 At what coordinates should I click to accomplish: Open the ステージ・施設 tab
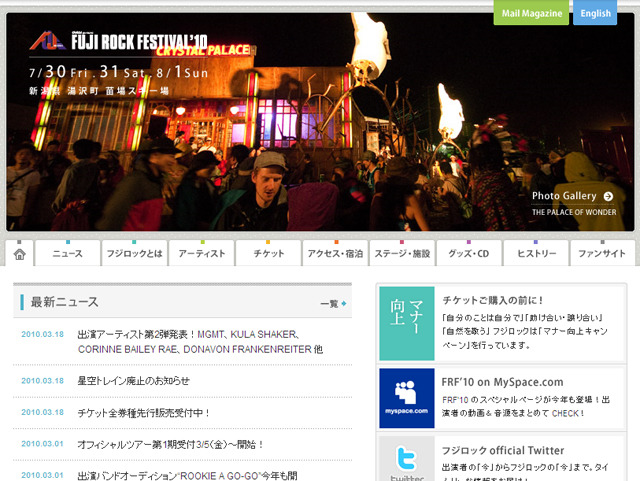(402, 254)
